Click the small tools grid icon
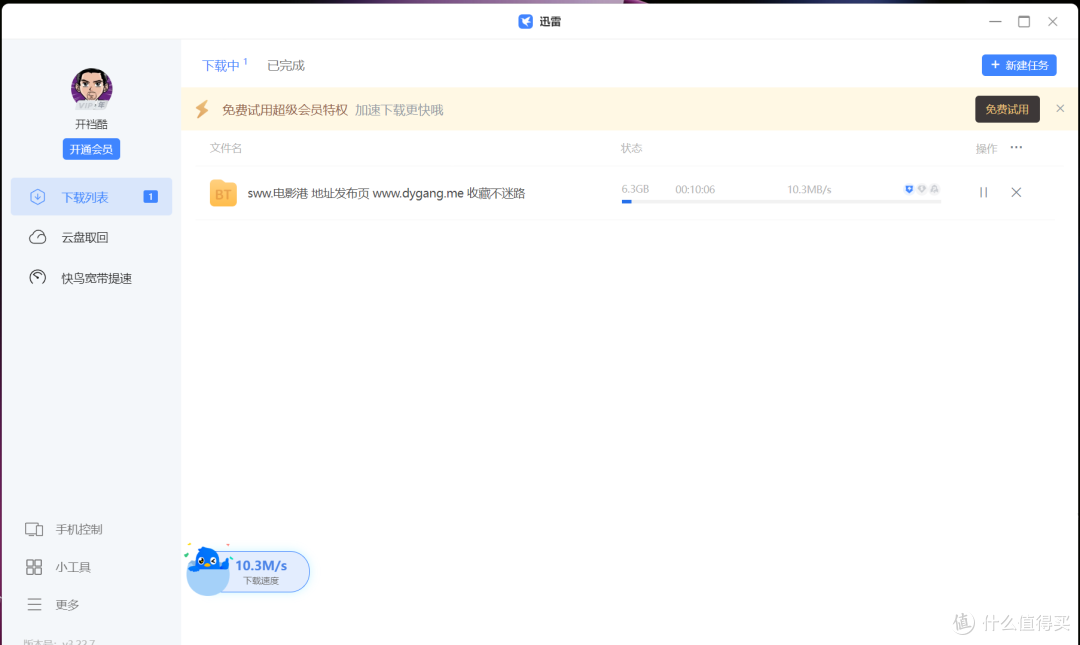Viewport: 1080px width, 645px height. 34,567
